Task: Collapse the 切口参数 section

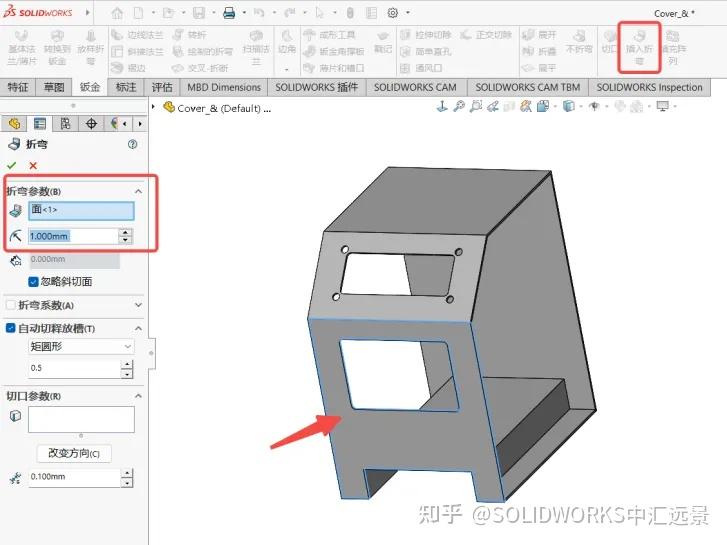Action: click(138, 396)
